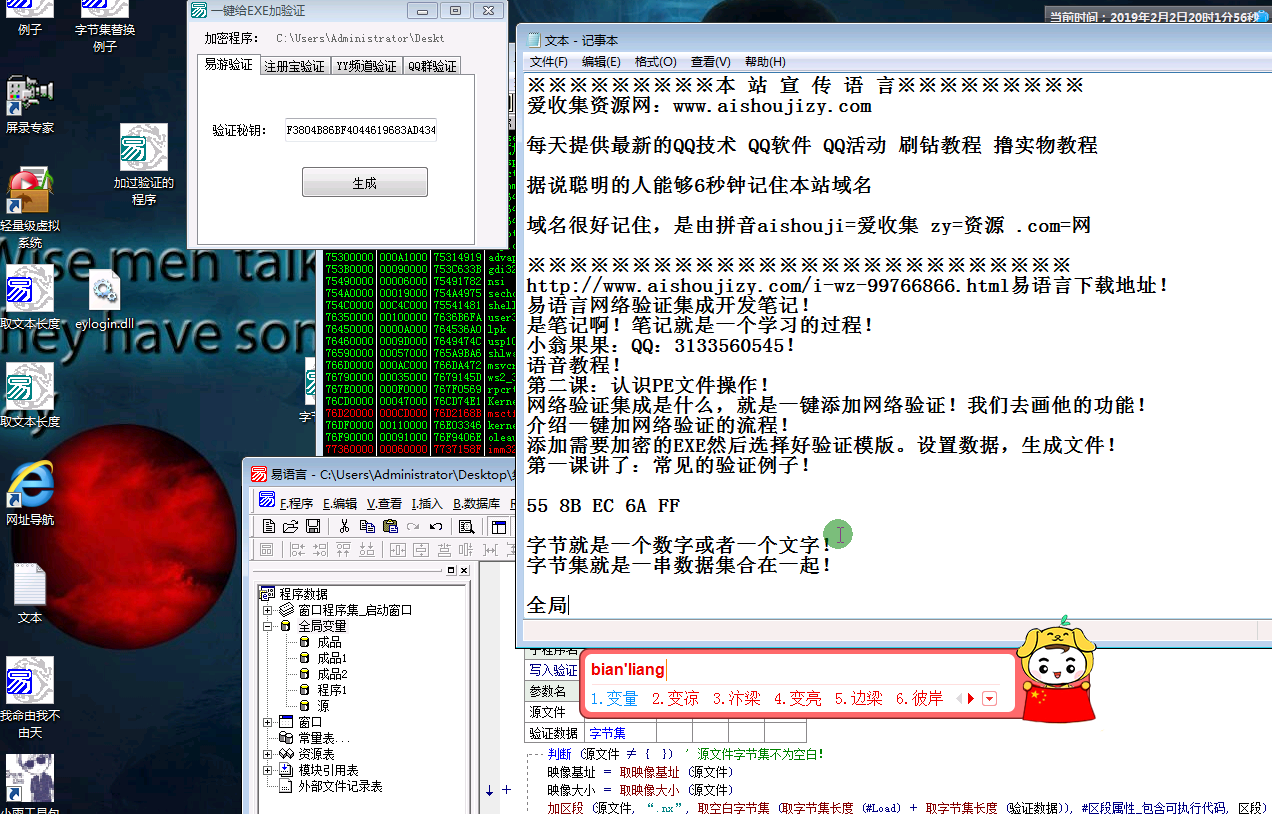Select the 文本 text file desktop icon

(x=30, y=594)
